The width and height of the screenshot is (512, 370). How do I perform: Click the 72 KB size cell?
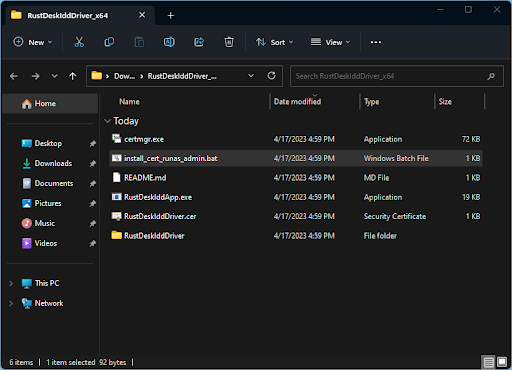pyautogui.click(x=471, y=139)
